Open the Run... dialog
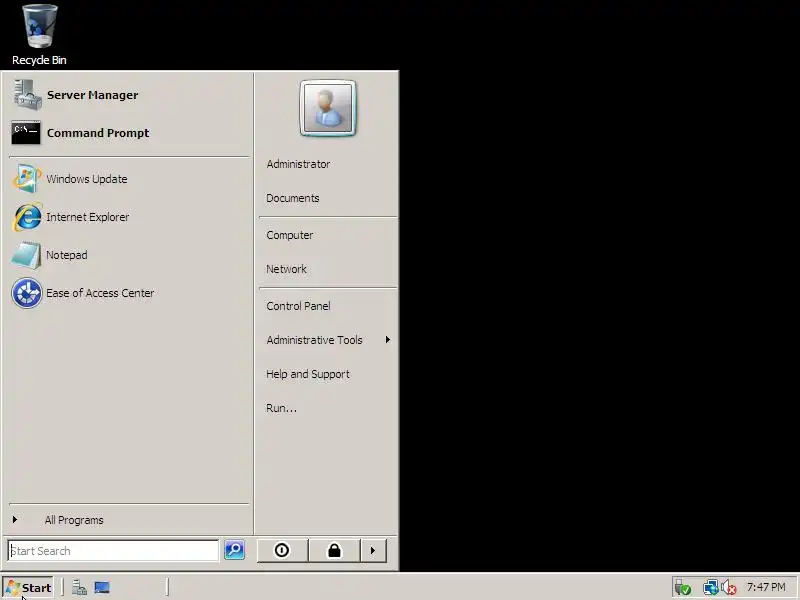Screen dimensions: 800x600 point(281,408)
